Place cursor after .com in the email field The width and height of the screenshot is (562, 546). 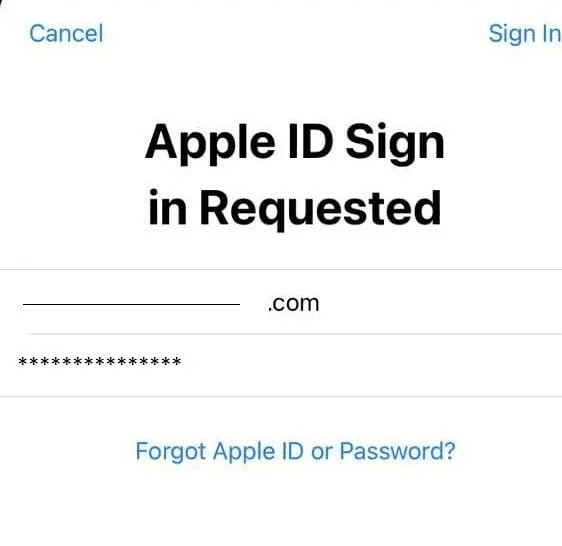(x=319, y=304)
